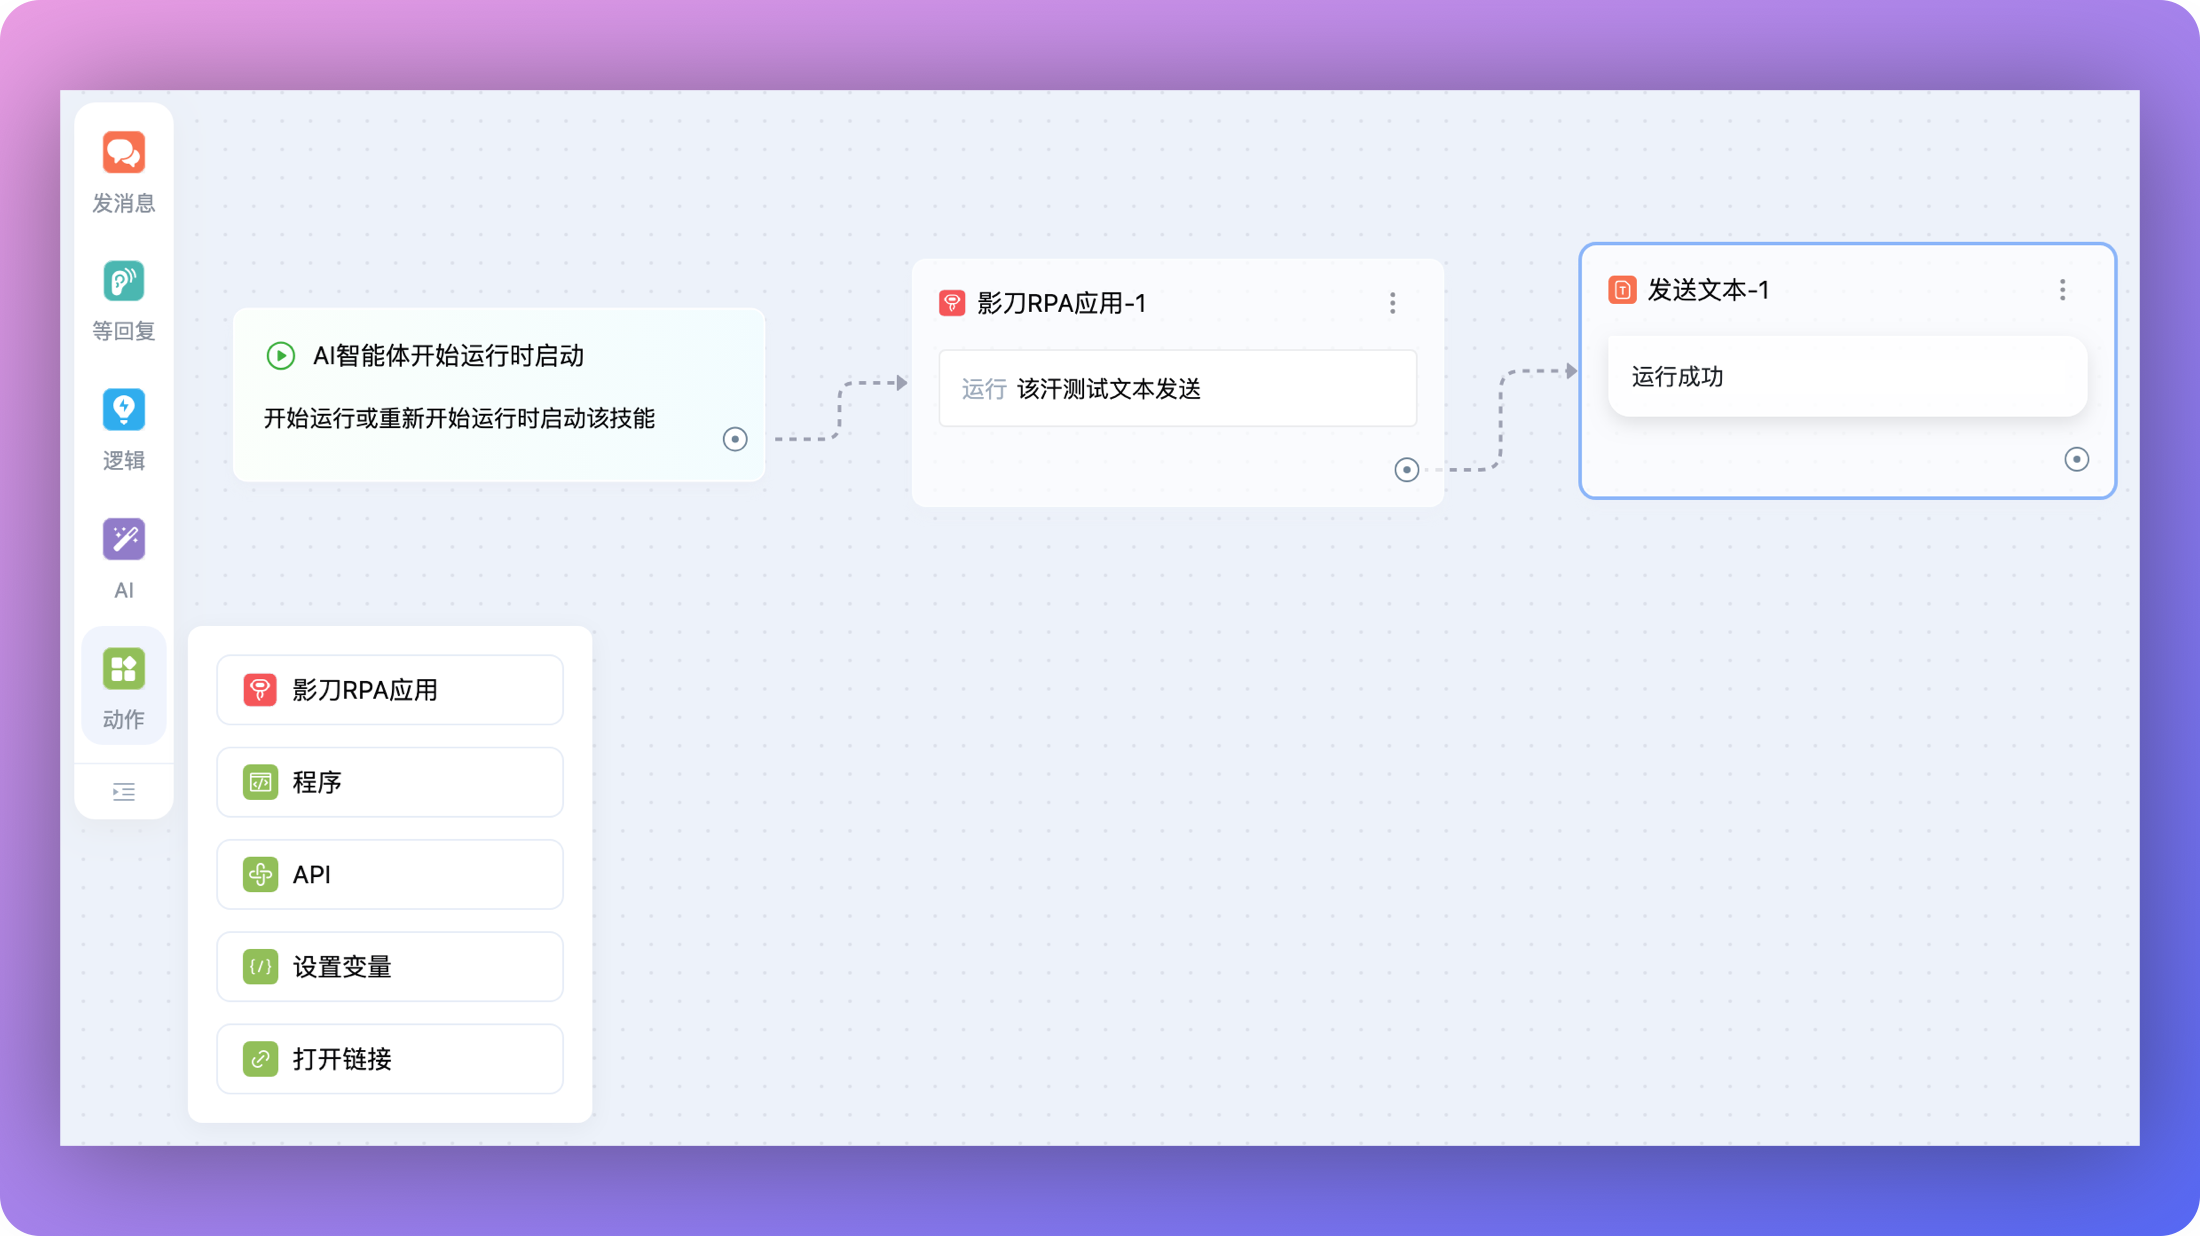Click the green 程序 code icon
The width and height of the screenshot is (2200, 1236).
tap(260, 782)
